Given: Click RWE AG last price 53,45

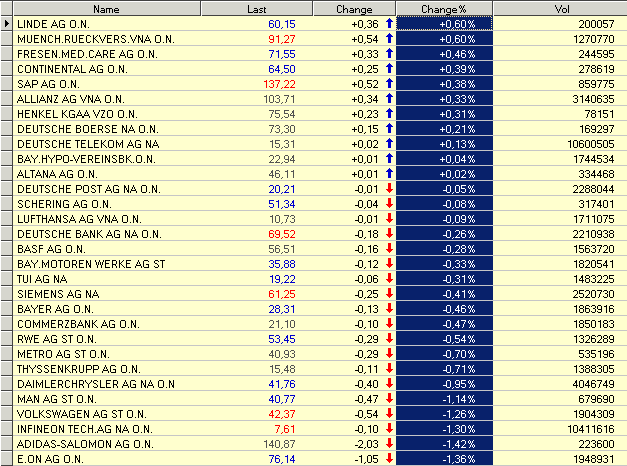Looking at the screenshot, I should (282, 339).
